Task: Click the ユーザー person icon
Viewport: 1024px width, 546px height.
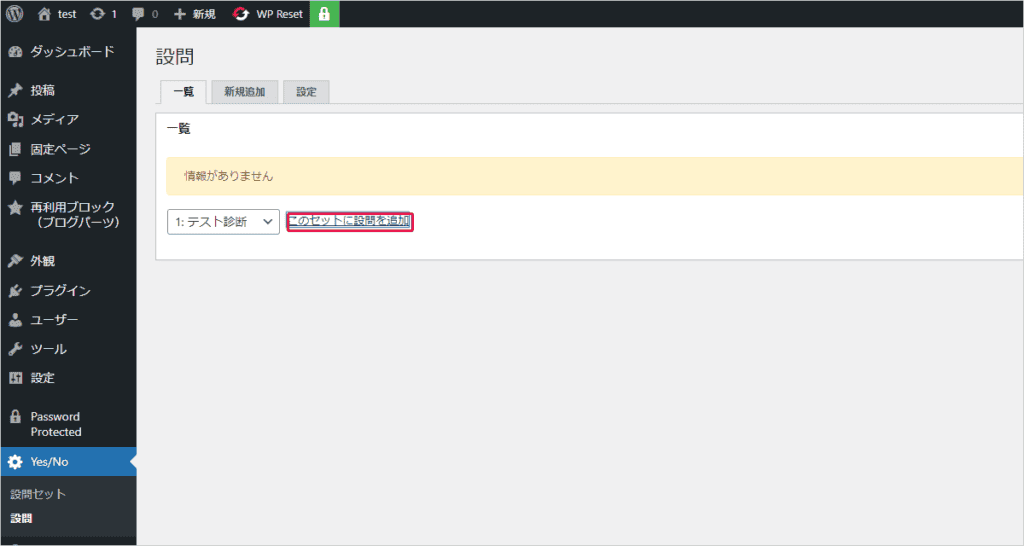Action: [15, 320]
